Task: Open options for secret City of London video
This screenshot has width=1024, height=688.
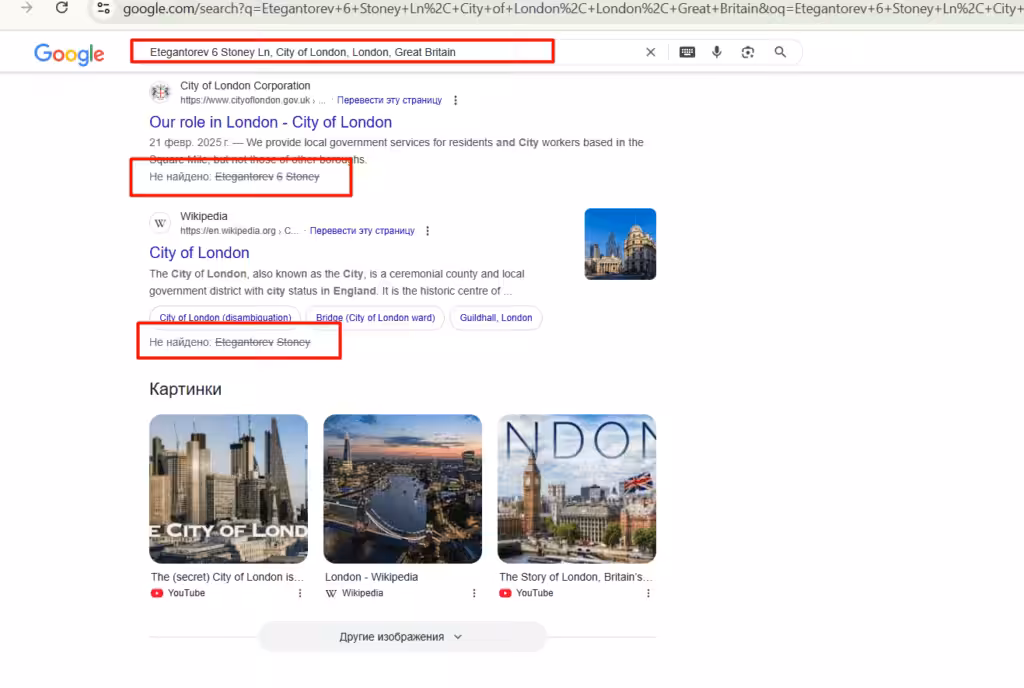Action: coord(300,593)
